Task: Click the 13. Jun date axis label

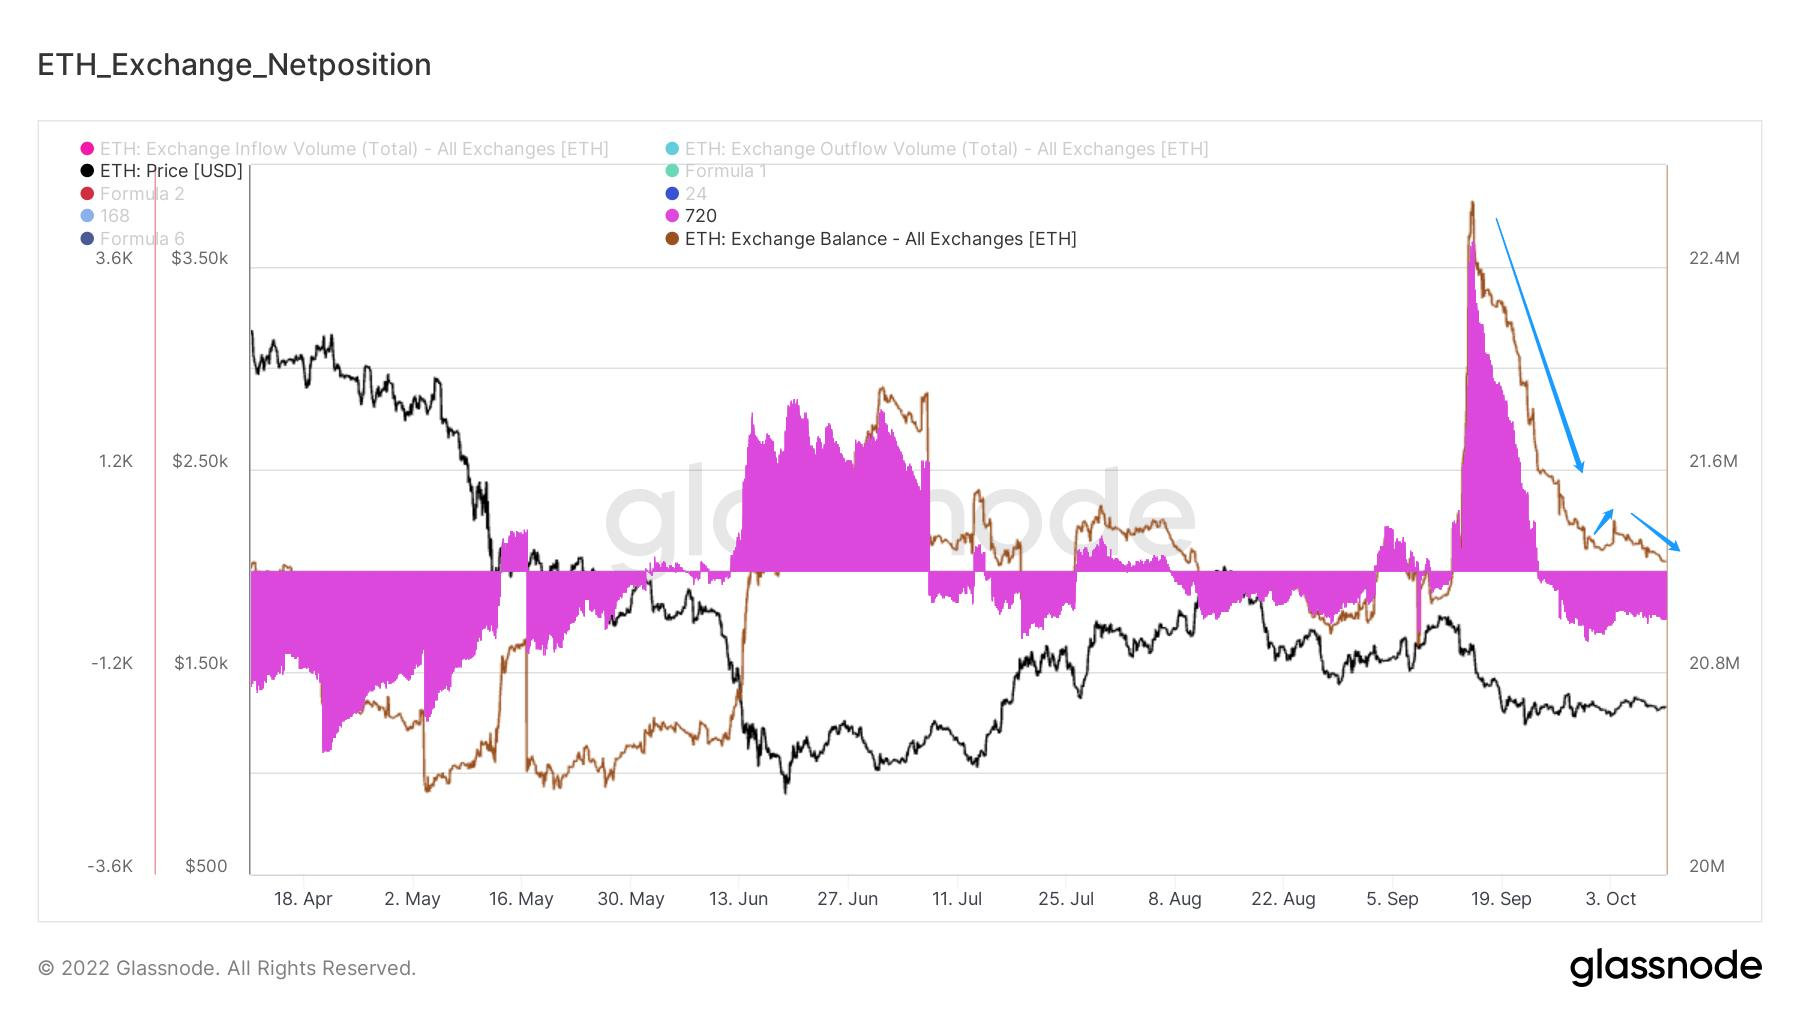Action: point(738,899)
